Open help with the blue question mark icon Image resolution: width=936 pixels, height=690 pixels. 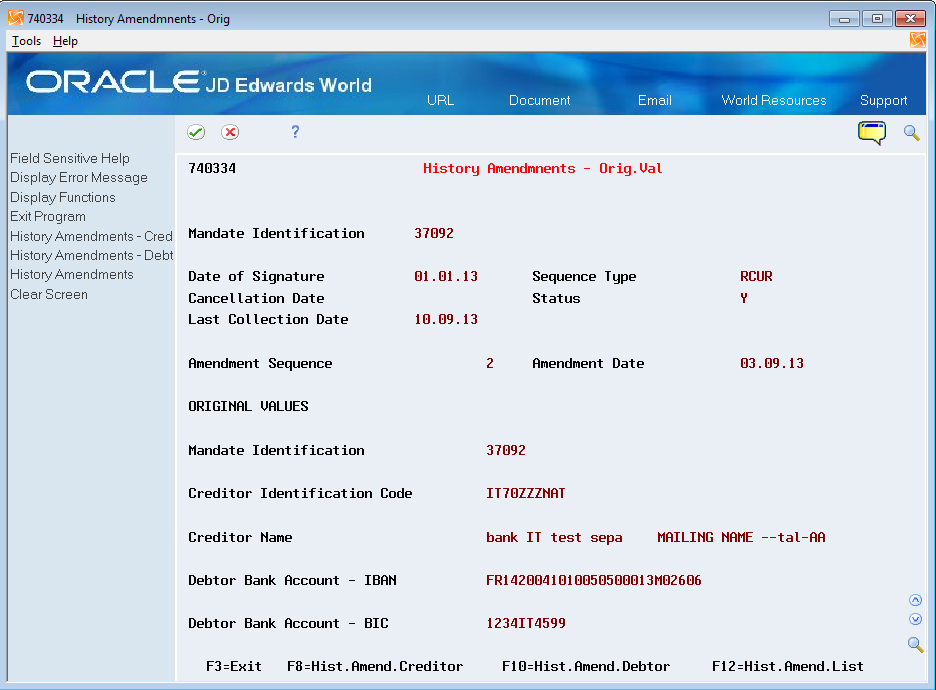coord(295,132)
